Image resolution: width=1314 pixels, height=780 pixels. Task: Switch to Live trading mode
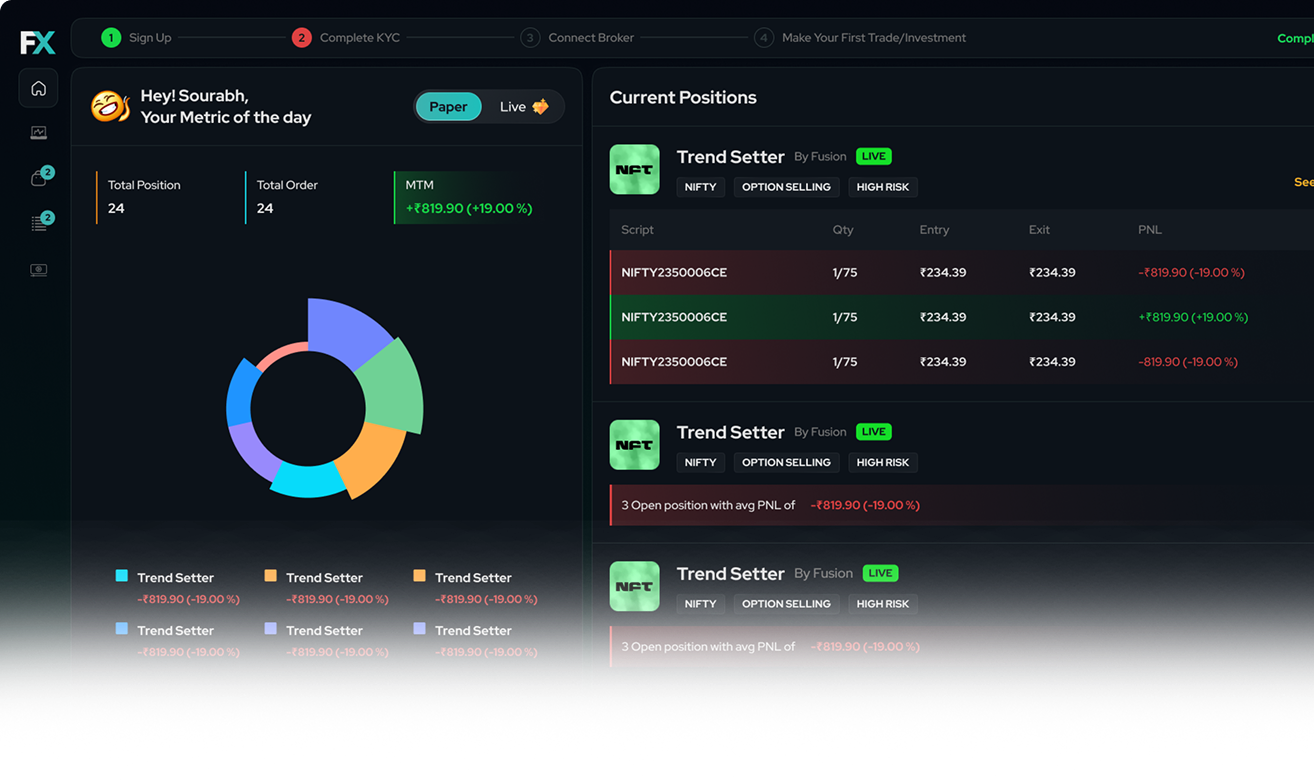523,107
